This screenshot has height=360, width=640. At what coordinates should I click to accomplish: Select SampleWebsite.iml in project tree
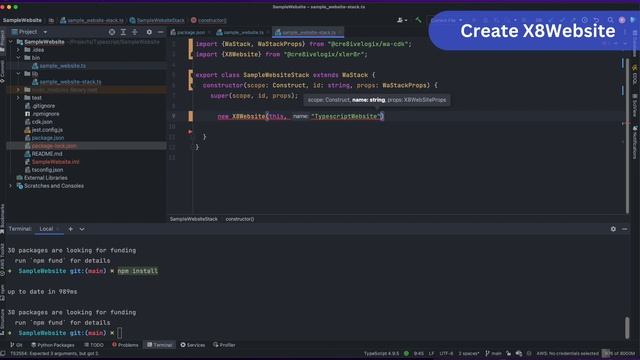tap(55, 162)
